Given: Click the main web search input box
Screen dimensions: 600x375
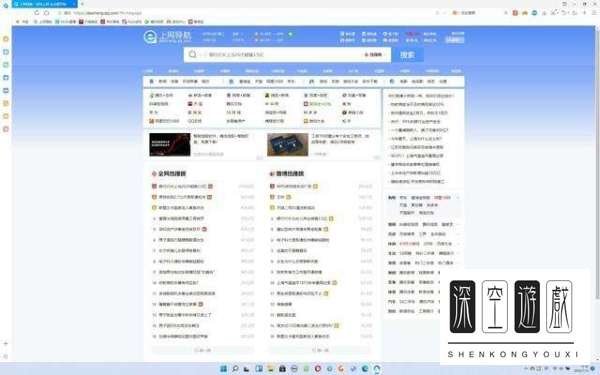Looking at the screenshot, I should click(287, 55).
